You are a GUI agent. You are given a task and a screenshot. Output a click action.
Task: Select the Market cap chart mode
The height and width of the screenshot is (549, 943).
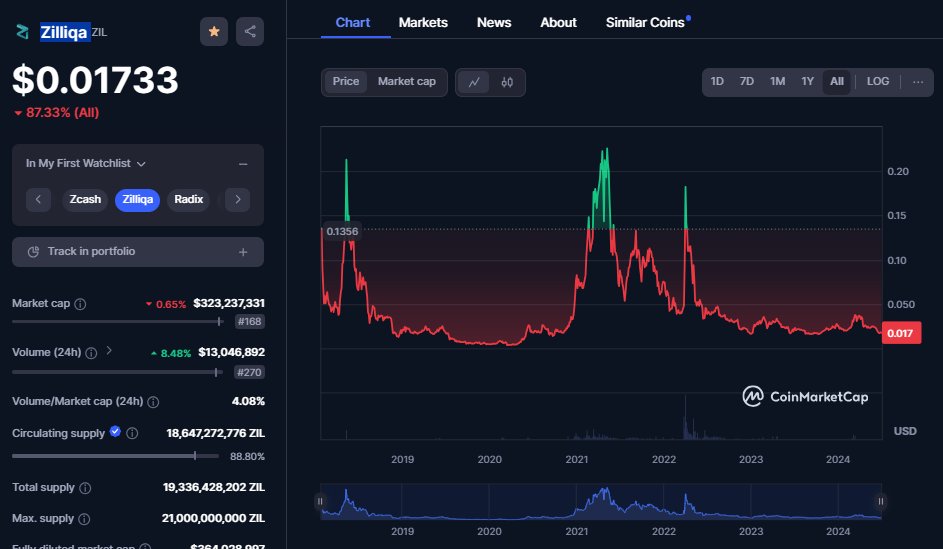(x=407, y=81)
